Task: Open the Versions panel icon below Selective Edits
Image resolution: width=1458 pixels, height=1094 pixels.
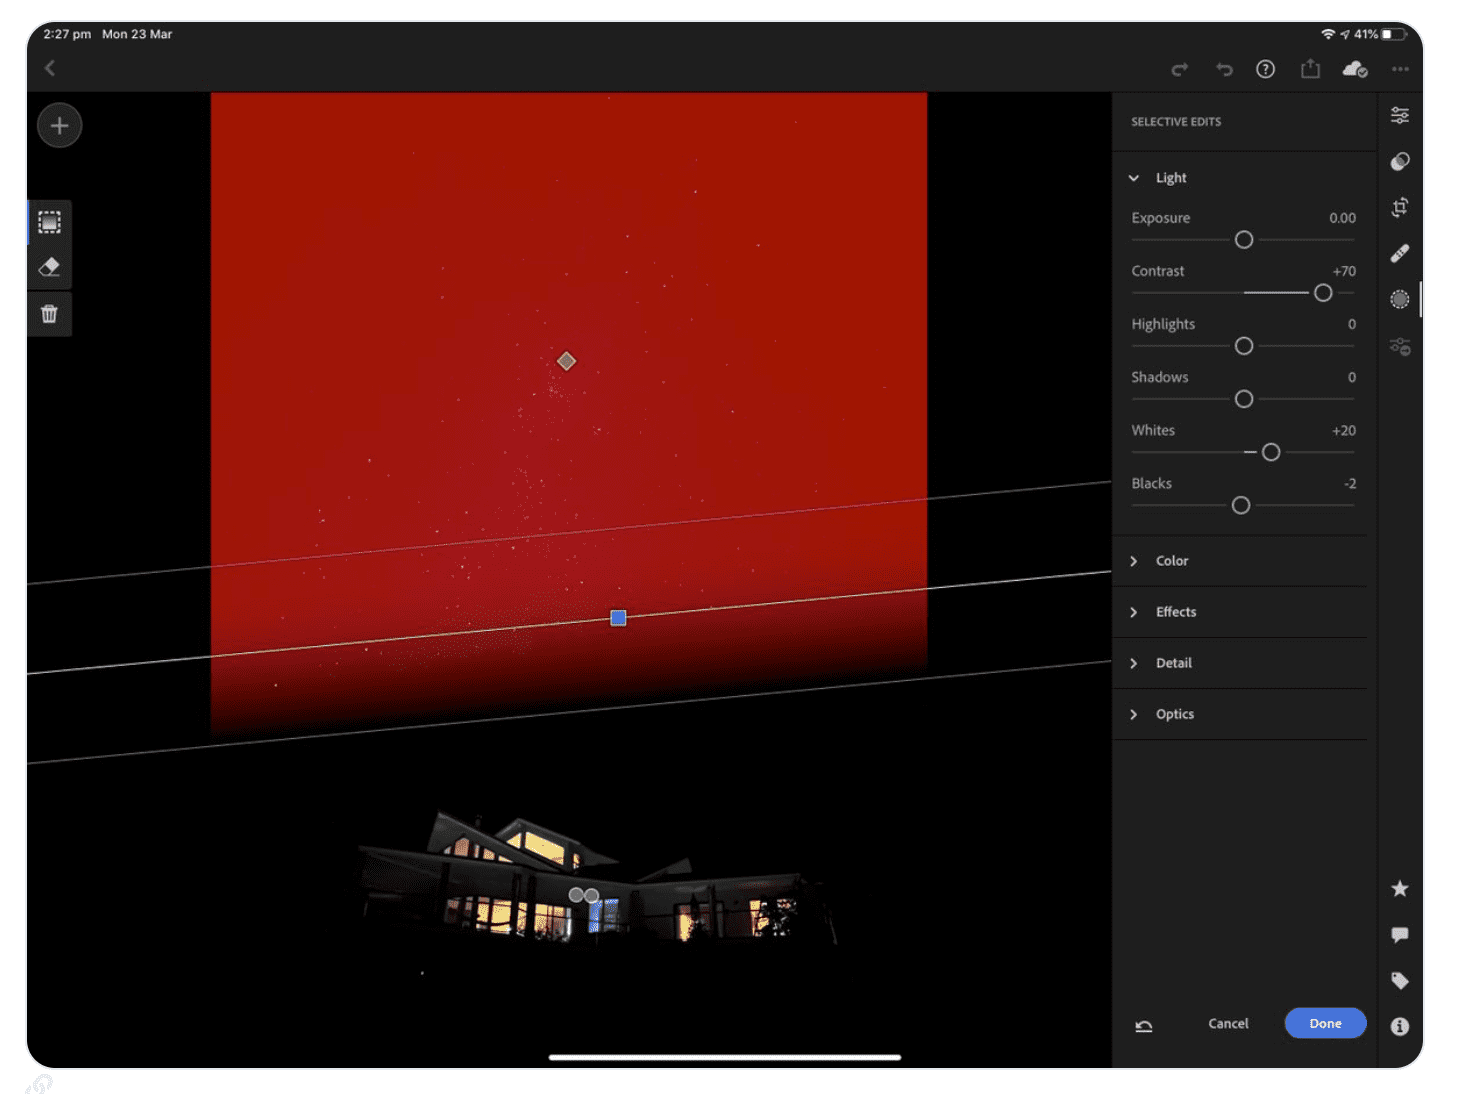Action: pyautogui.click(x=1400, y=346)
